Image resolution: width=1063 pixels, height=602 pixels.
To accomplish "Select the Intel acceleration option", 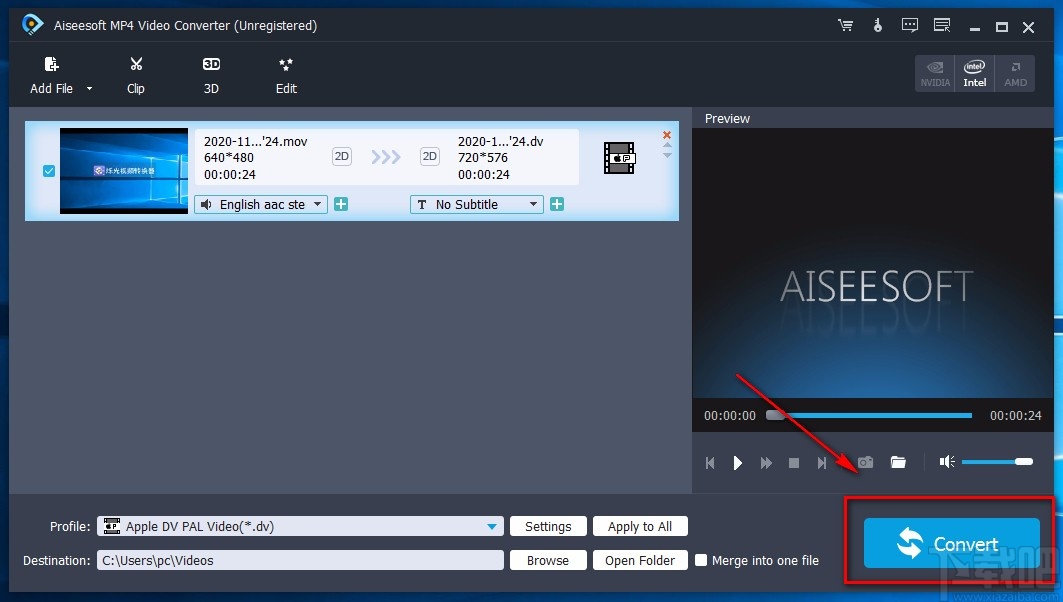I will click(974, 73).
